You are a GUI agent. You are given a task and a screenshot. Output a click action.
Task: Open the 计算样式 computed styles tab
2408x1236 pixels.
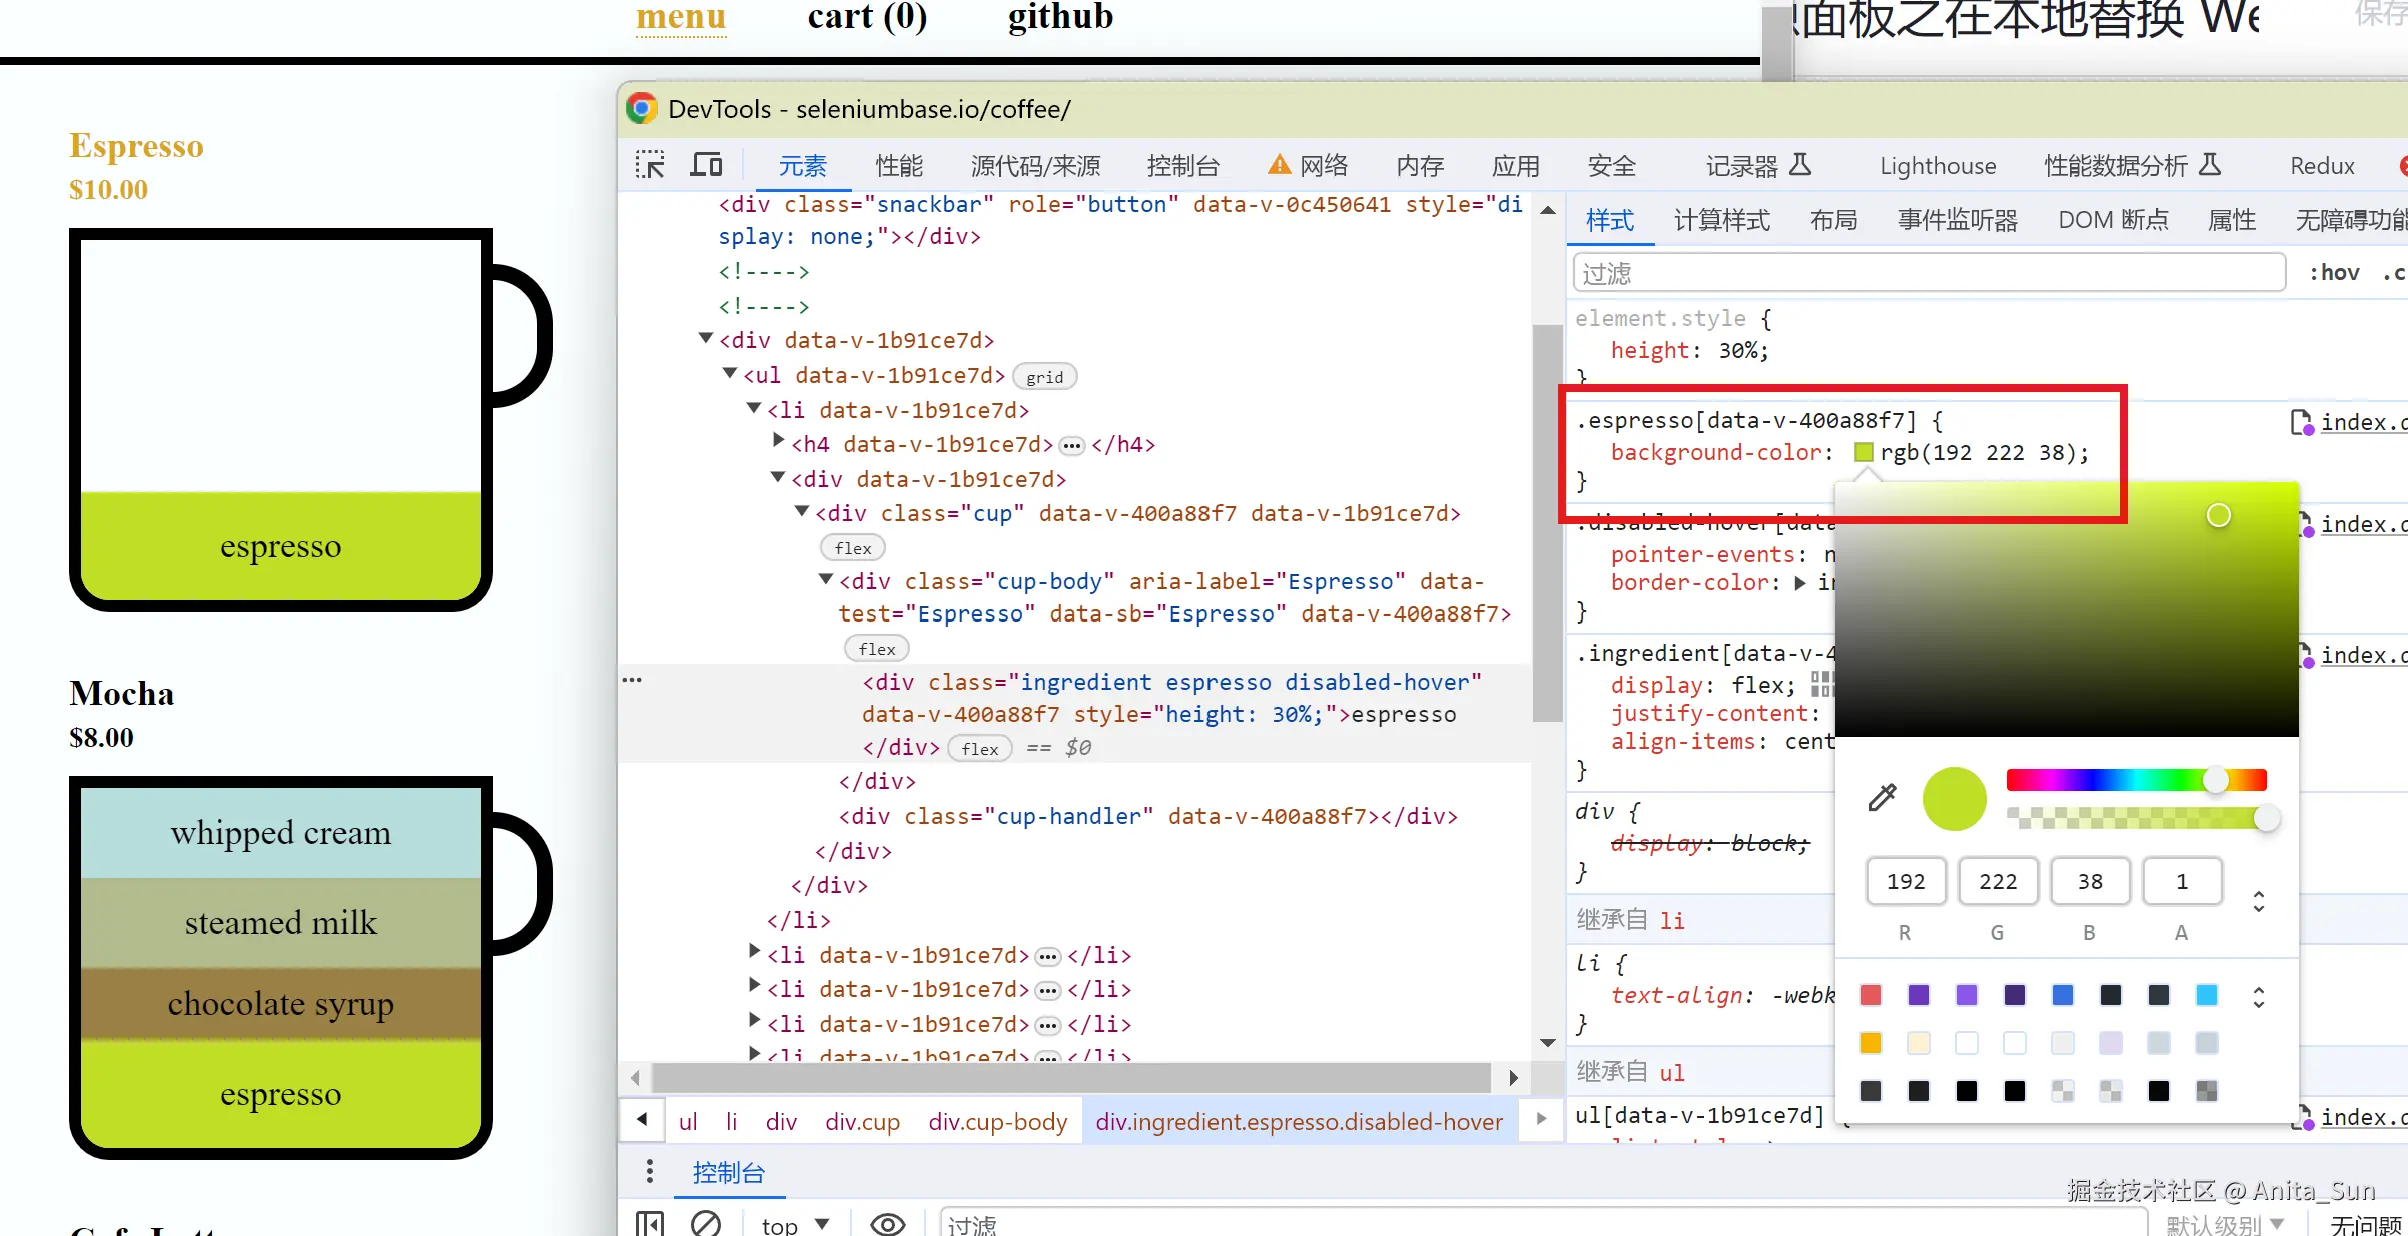tap(1721, 220)
